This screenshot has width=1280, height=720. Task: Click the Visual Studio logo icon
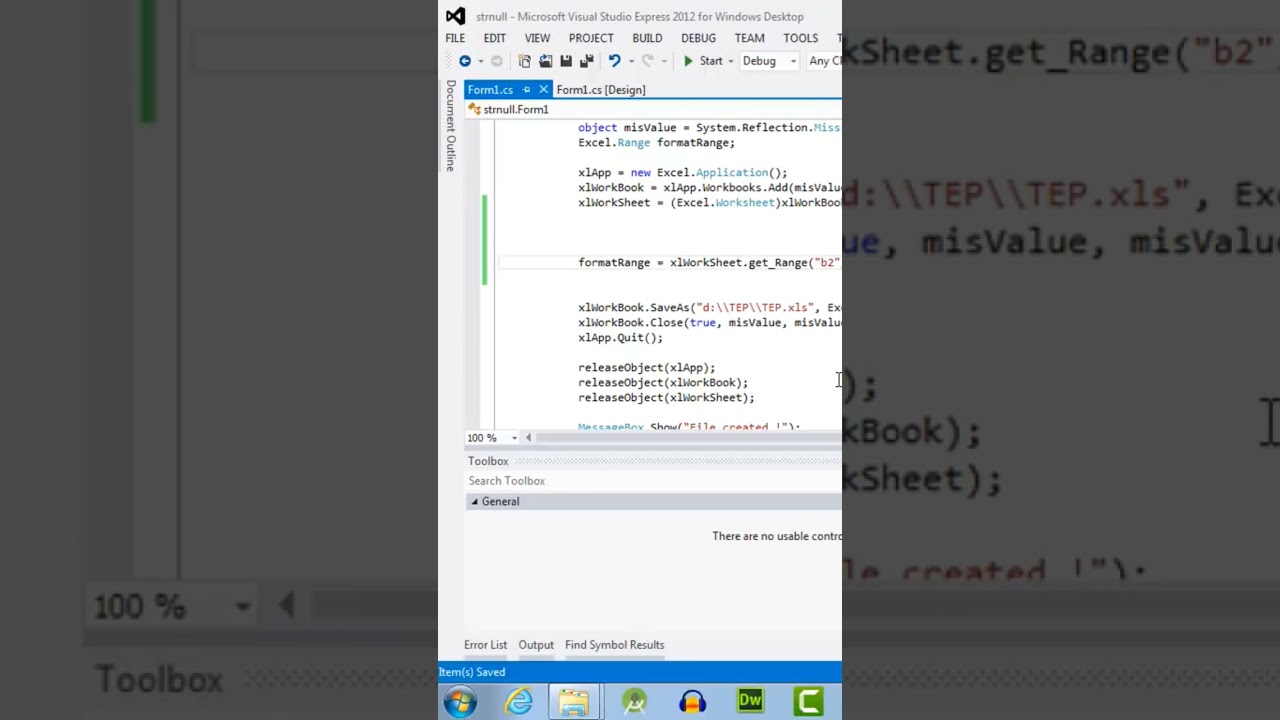(455, 16)
